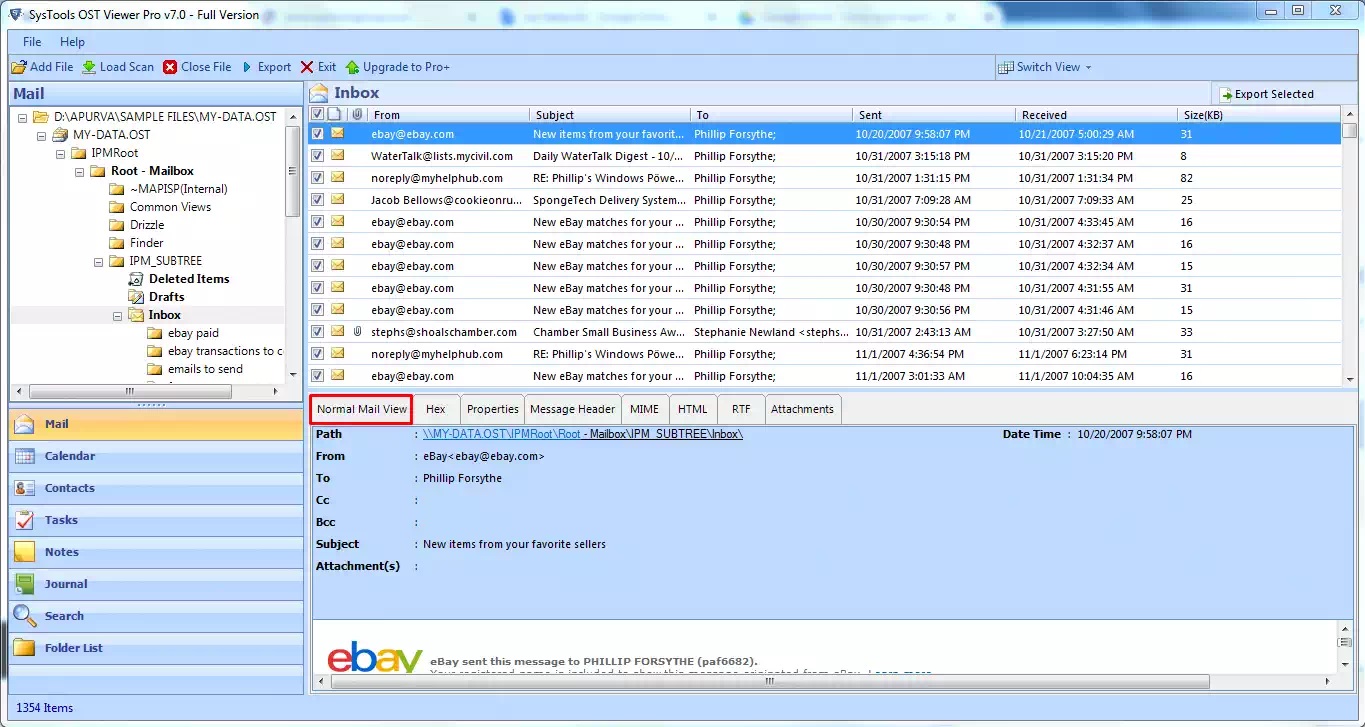1365x727 pixels.
Task: Collapse the IPMRoot tree node
Action: tap(61, 153)
